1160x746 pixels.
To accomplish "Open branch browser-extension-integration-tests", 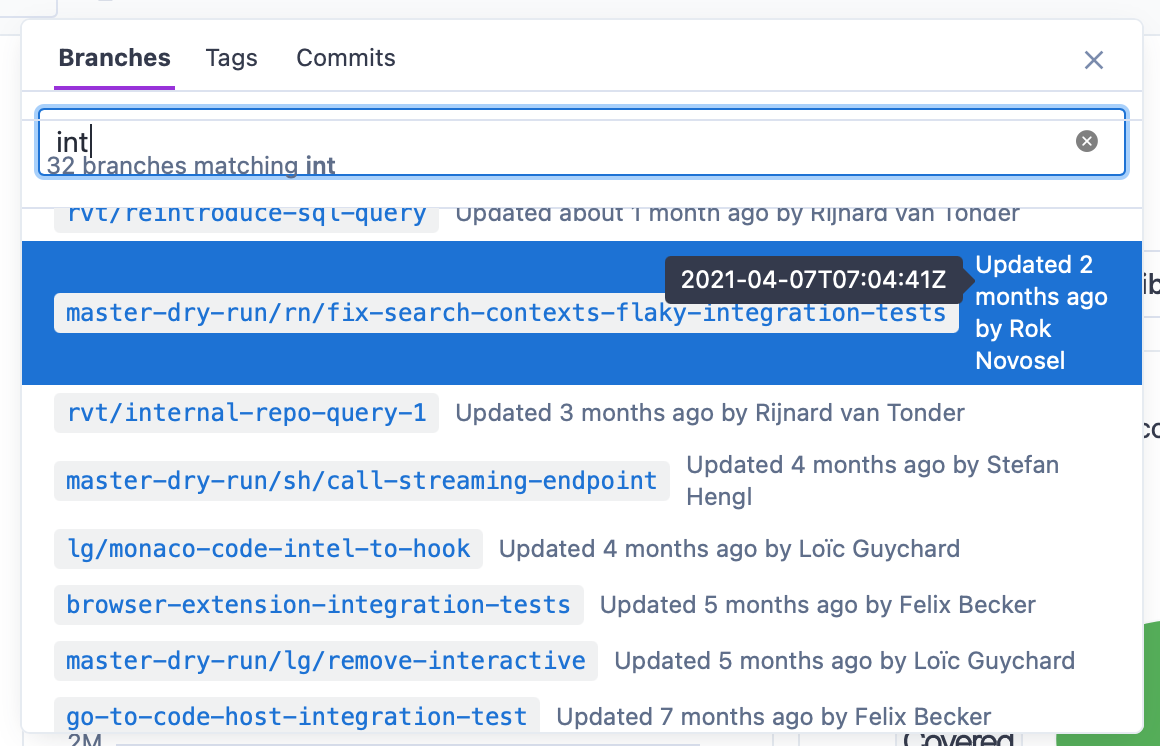I will [x=319, y=605].
